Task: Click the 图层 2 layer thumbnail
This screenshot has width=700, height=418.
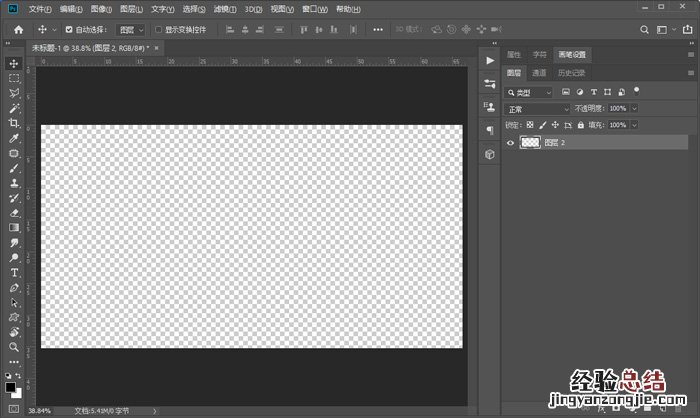Action: [x=530, y=143]
